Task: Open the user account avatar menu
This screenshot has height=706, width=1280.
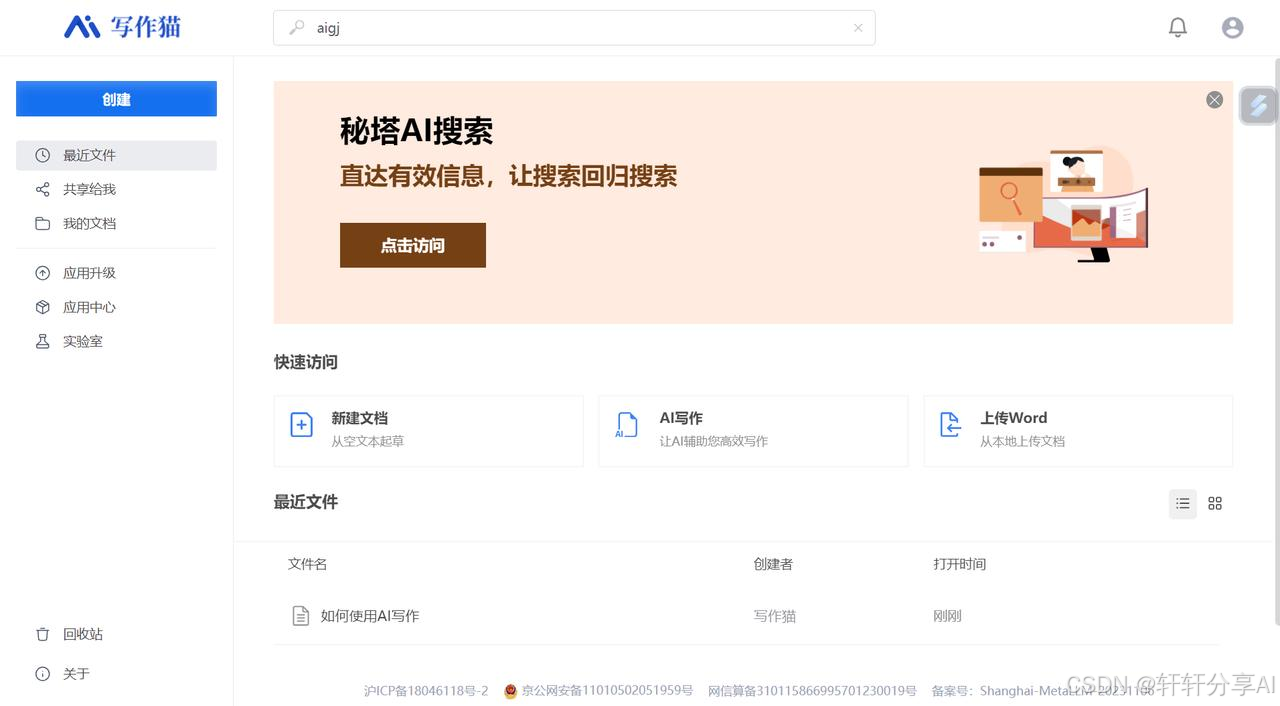Action: click(1233, 28)
